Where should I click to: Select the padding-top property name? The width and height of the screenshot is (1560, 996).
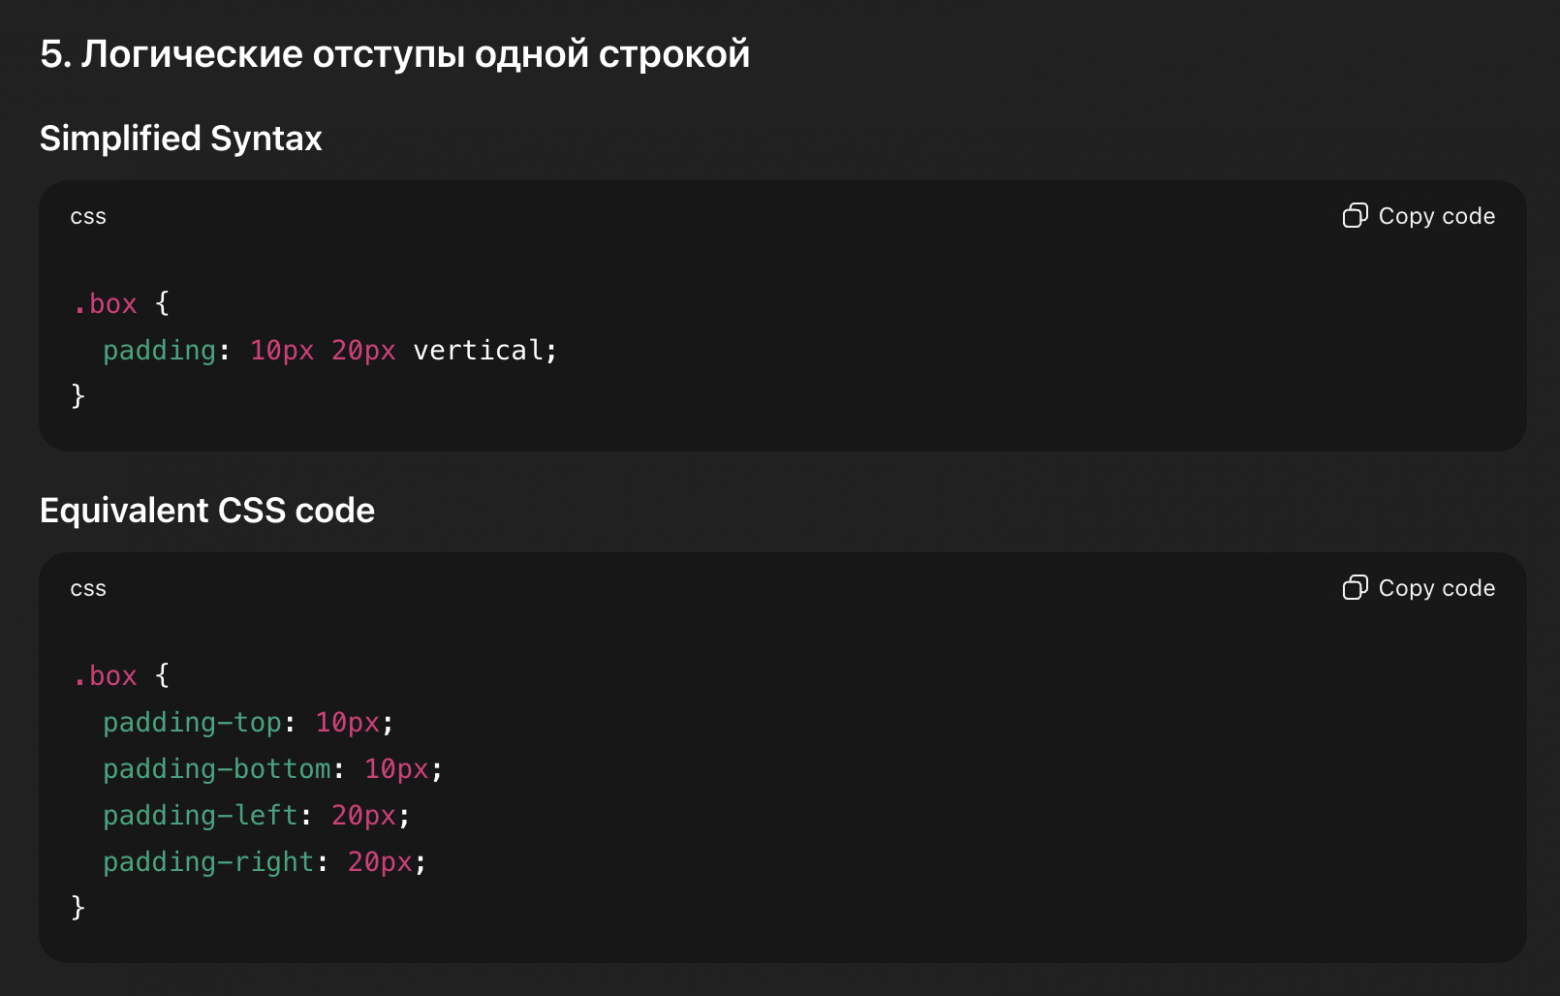pyautogui.click(x=192, y=722)
